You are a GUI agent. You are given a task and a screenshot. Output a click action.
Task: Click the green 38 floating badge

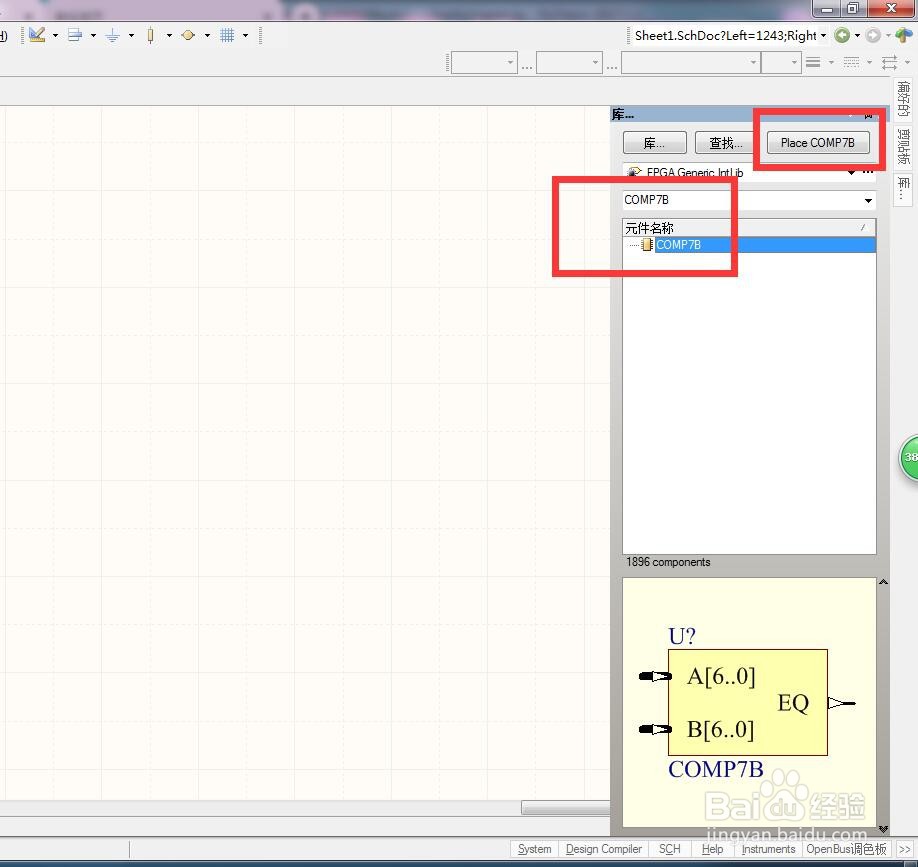pos(909,458)
